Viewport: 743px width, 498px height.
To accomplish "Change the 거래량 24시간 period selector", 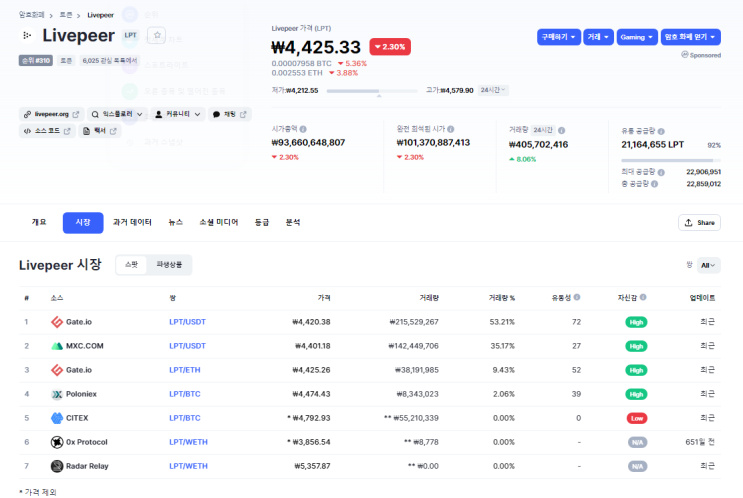I will (543, 130).
